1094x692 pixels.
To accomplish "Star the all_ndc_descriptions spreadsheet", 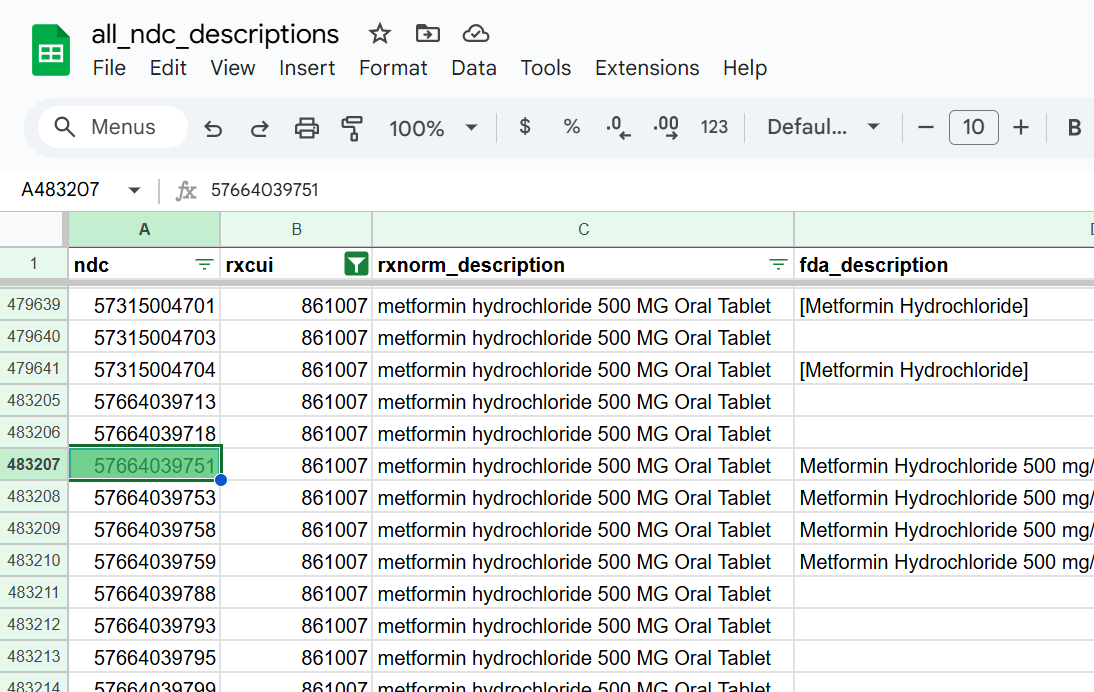I will (379, 33).
